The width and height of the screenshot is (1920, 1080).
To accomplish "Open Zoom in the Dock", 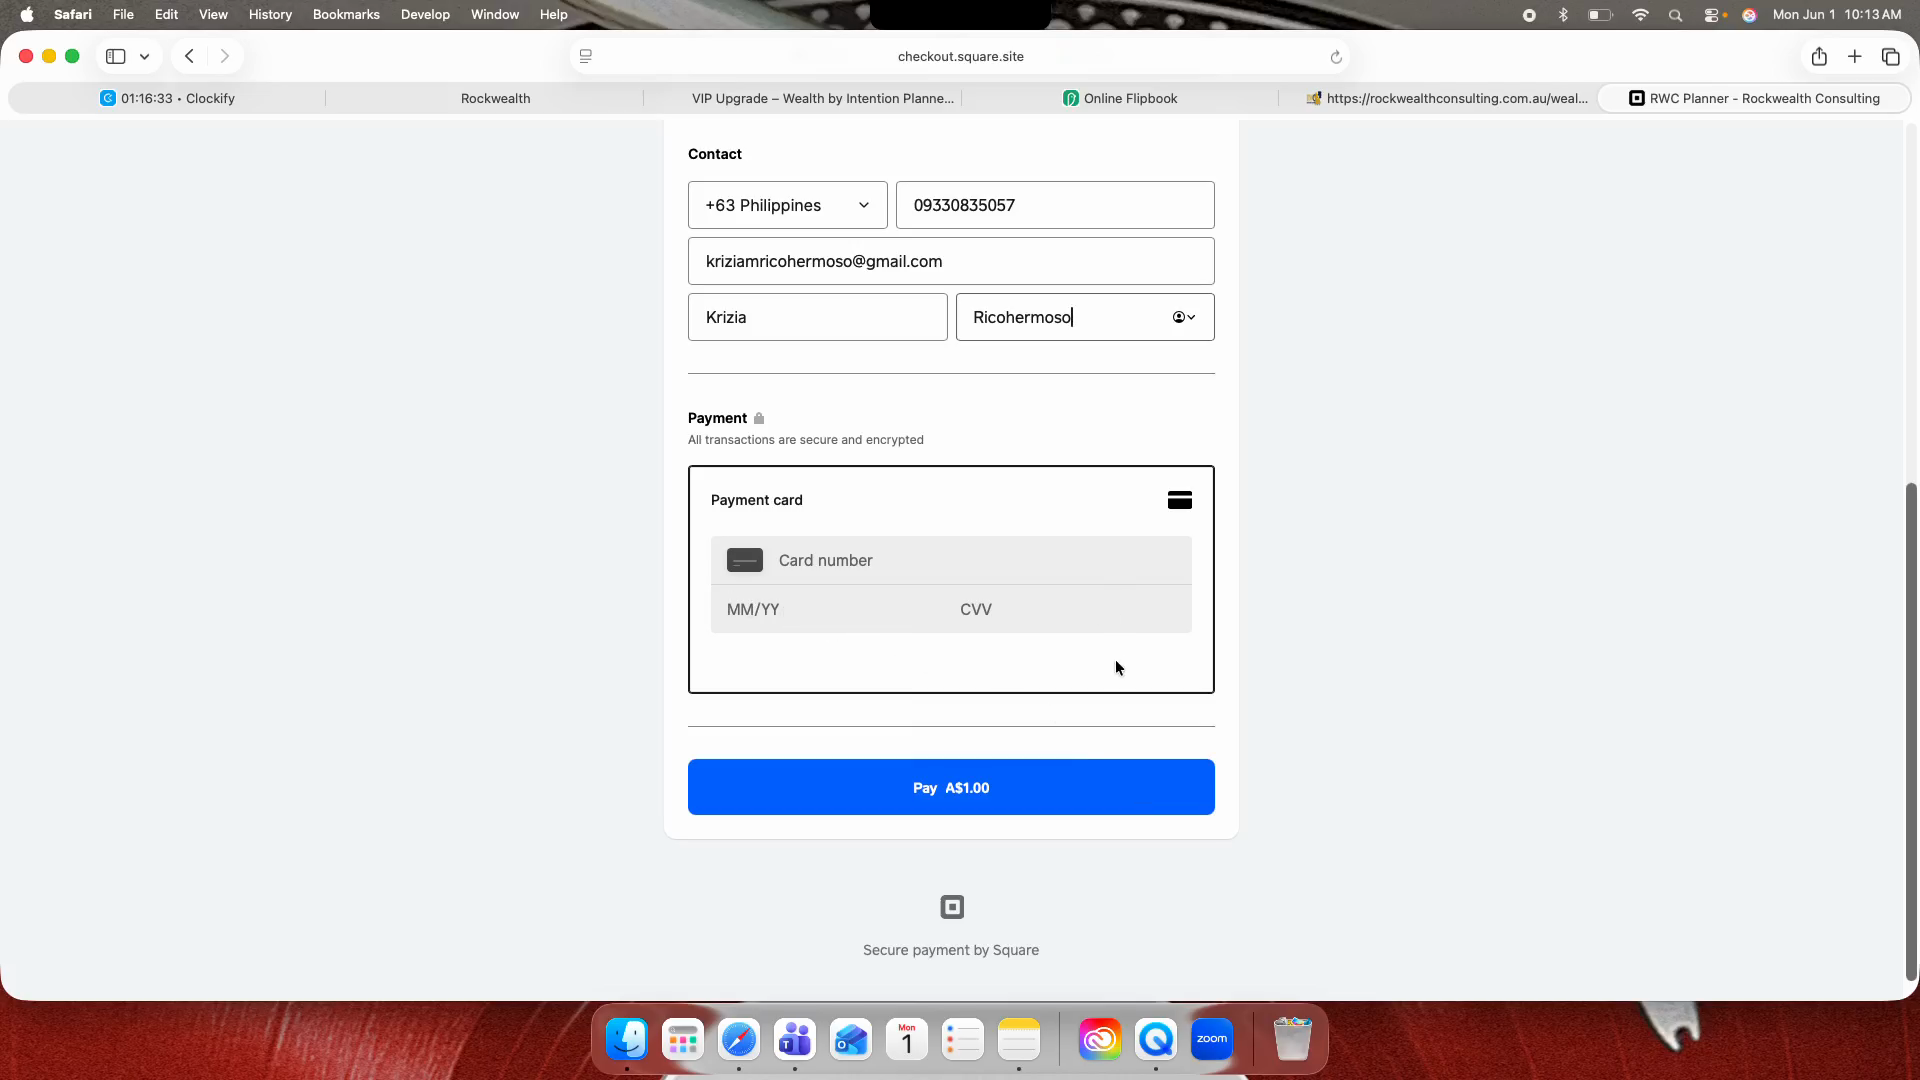I will pyautogui.click(x=1212, y=1040).
